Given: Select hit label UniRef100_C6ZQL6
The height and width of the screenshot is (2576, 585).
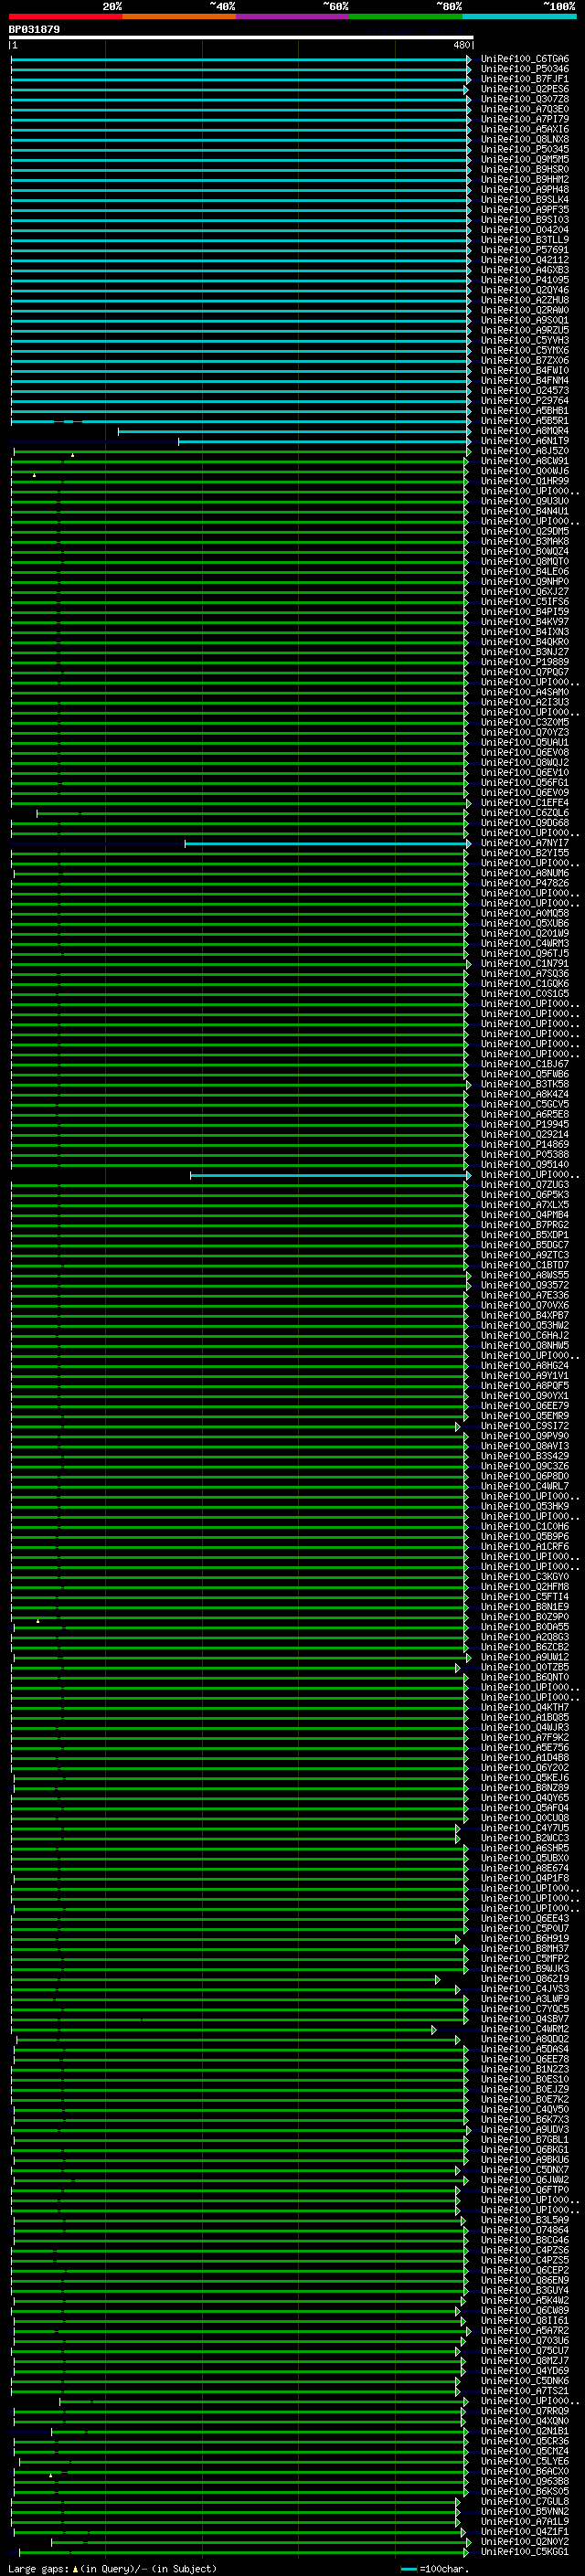Looking at the screenshot, I should pos(525,813).
